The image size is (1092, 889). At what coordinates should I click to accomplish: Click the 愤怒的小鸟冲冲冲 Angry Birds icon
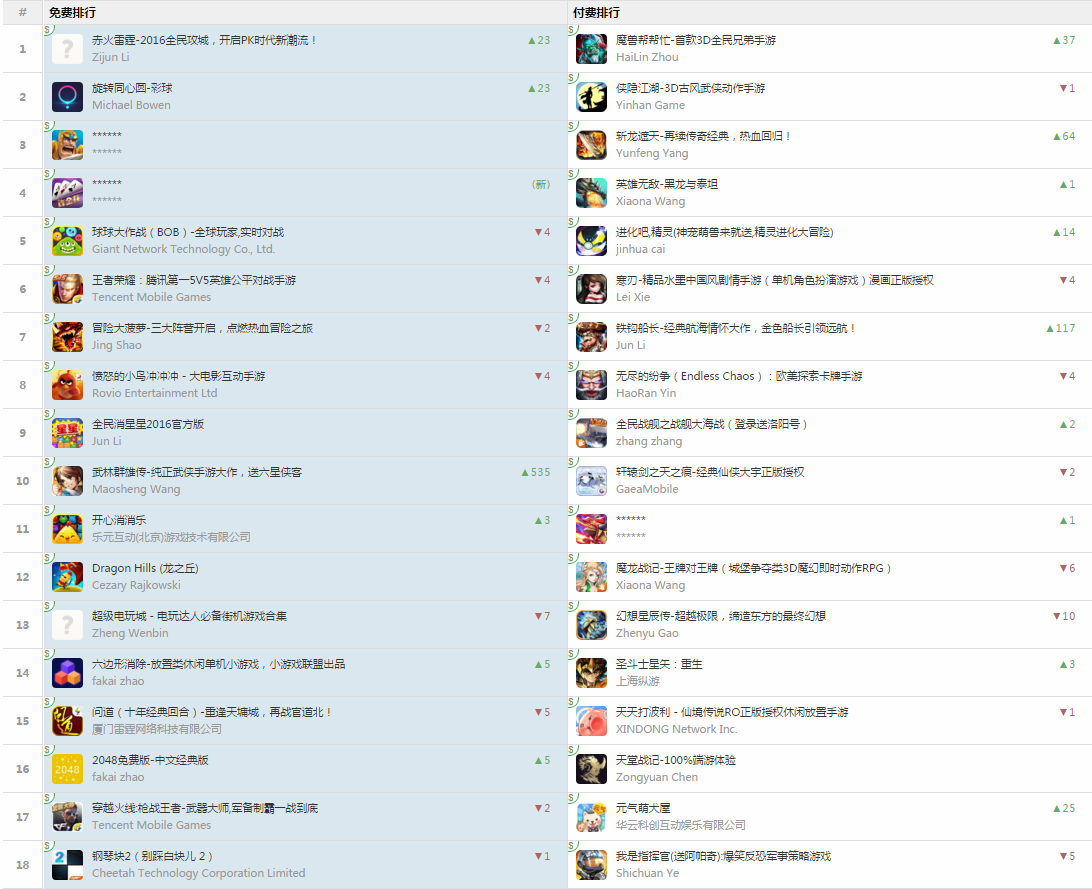(x=68, y=385)
